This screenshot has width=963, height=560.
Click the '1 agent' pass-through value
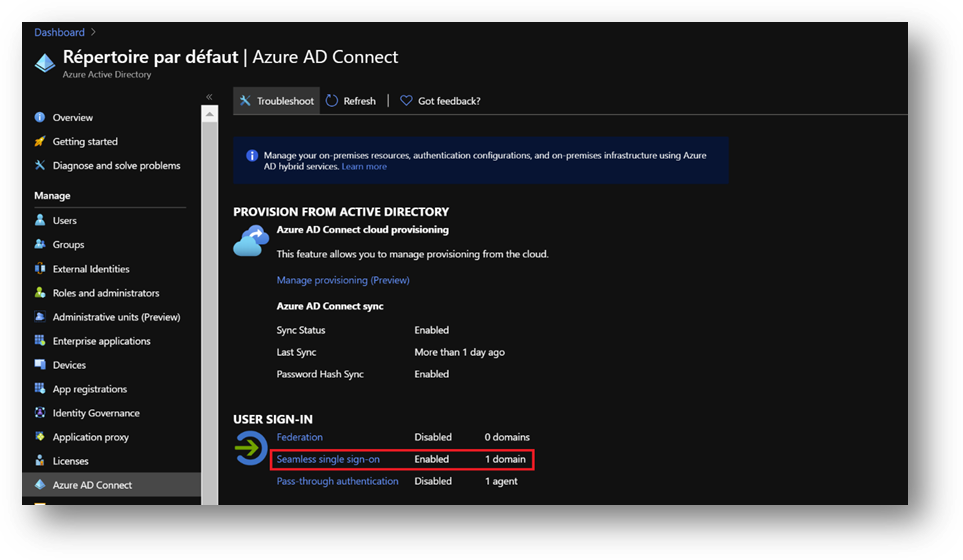(x=501, y=481)
